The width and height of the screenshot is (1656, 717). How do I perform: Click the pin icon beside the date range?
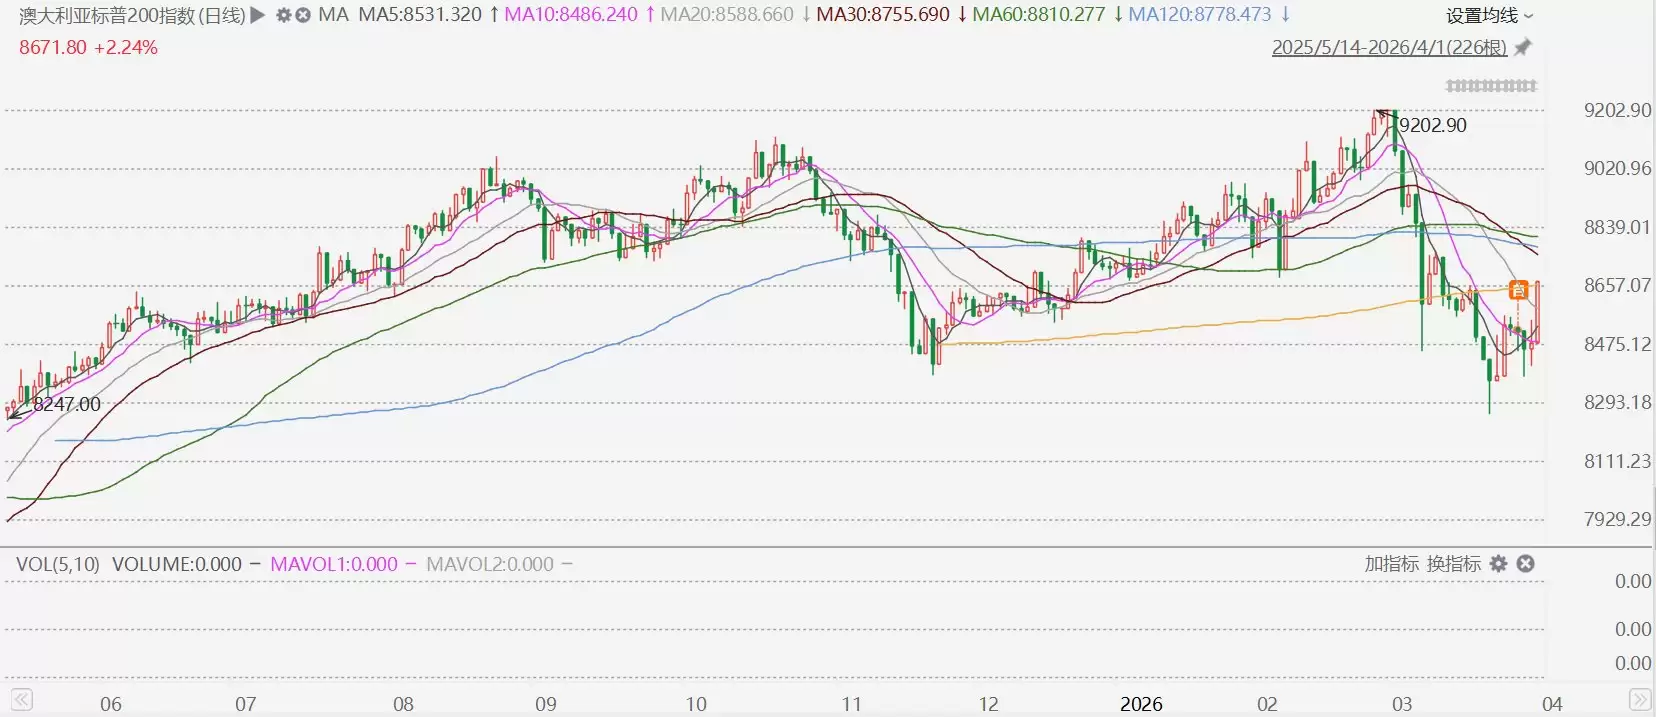(x=1523, y=47)
